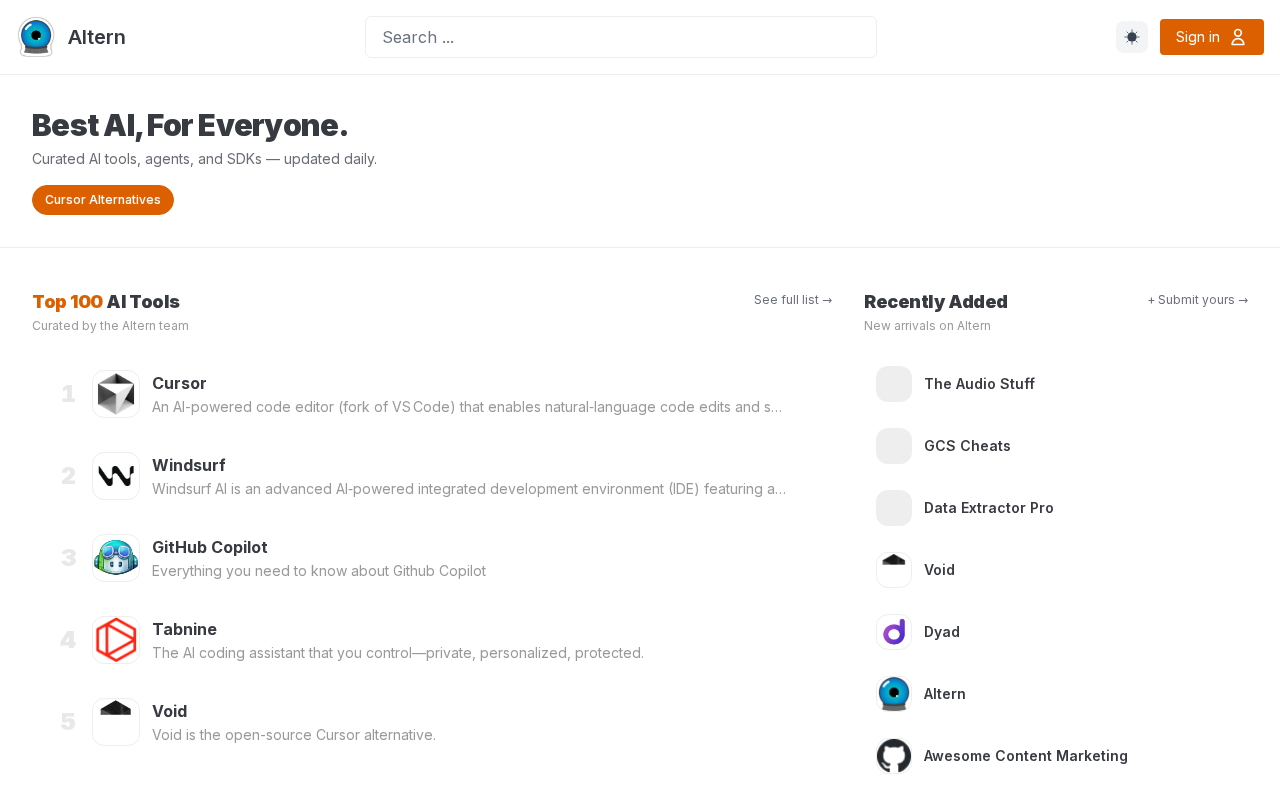The height and width of the screenshot is (800, 1280).
Task: Open the Data Extractor Pro entry
Action: [1056, 508]
